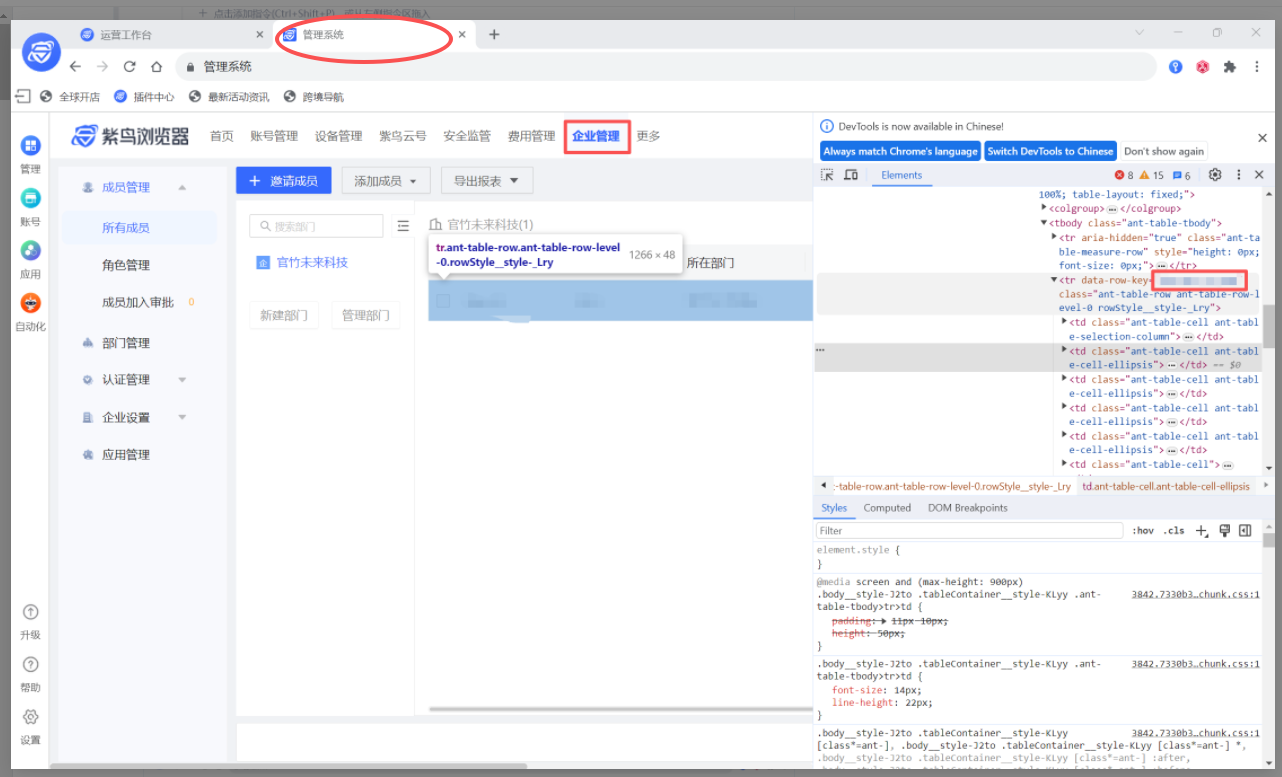Click the 升级 upgrade icon
Screen dimensions: 1282x777
point(30,612)
